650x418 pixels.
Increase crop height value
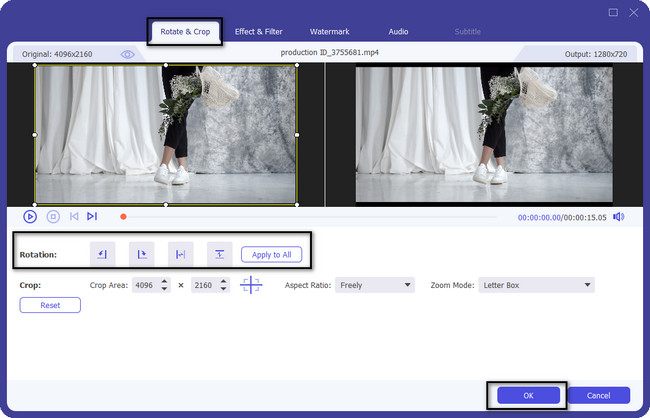223,282
